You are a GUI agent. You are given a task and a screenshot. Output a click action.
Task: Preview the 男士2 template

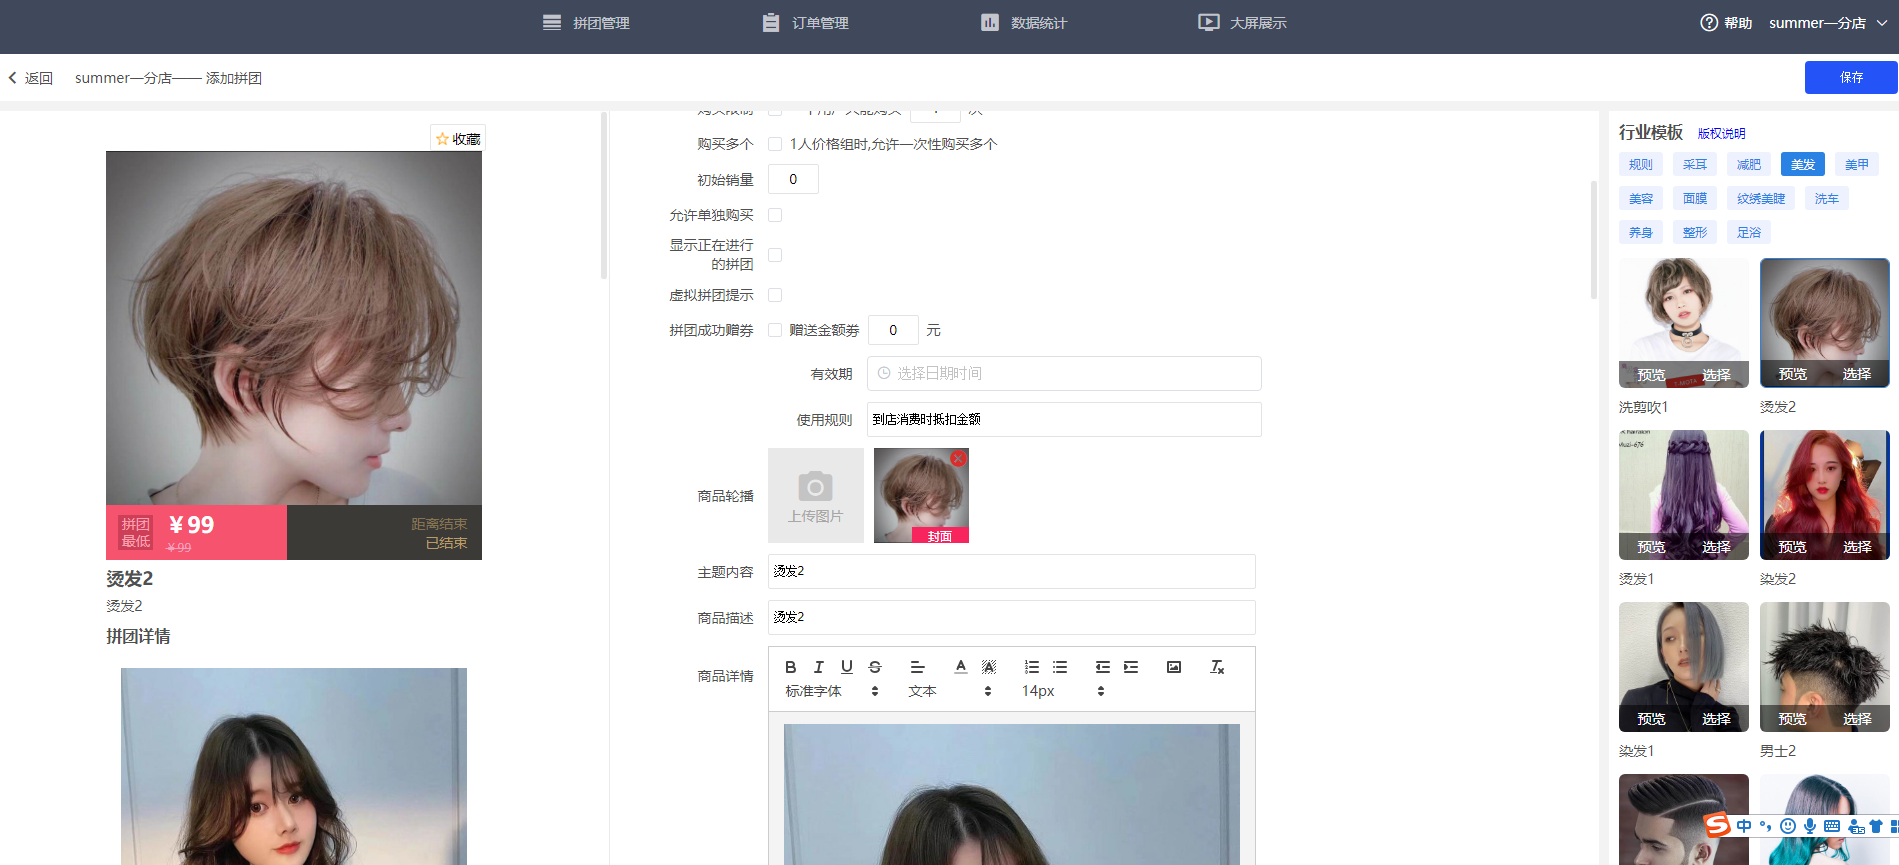point(1792,719)
